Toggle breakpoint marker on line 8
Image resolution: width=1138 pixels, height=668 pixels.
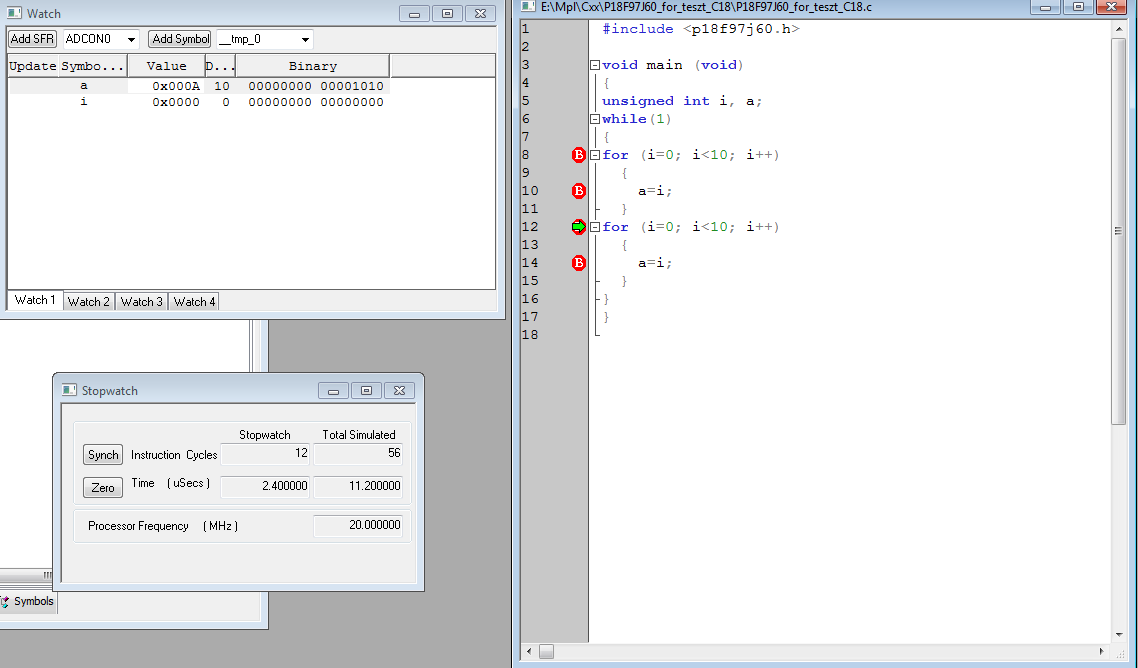tap(578, 155)
